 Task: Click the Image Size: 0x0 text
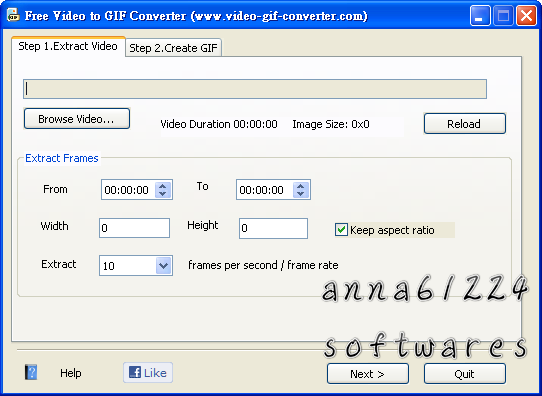click(331, 124)
